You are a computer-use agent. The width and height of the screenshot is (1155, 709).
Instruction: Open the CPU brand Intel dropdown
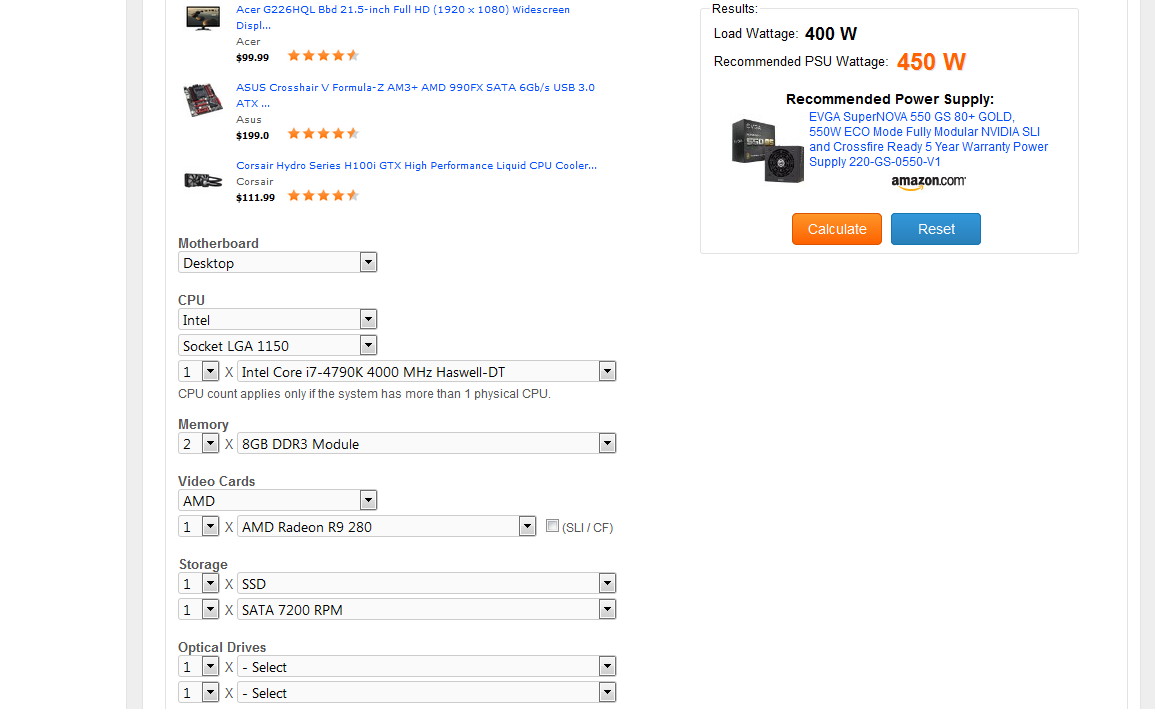tap(278, 320)
